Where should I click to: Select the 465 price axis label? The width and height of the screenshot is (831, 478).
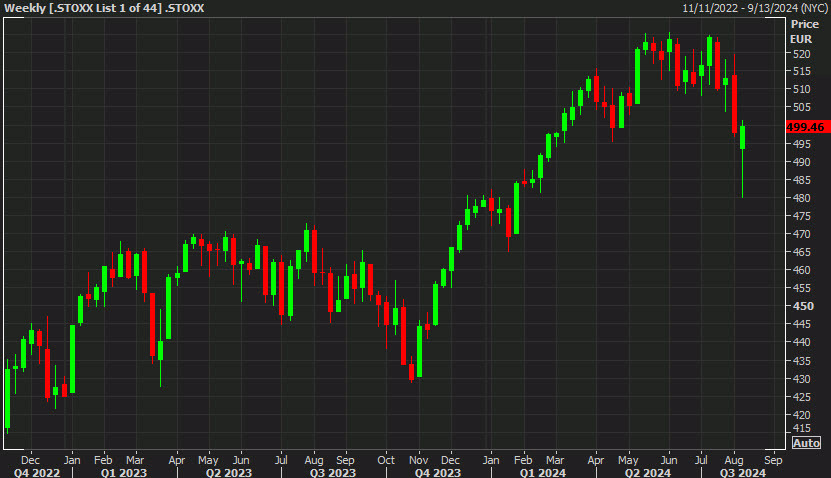click(x=801, y=252)
